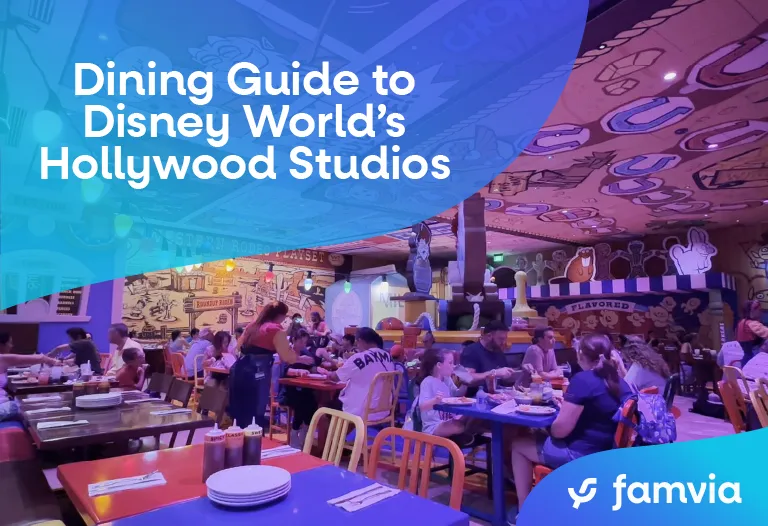Click the famvia wordmark text
Viewport: 768px width, 526px height.
point(677,491)
